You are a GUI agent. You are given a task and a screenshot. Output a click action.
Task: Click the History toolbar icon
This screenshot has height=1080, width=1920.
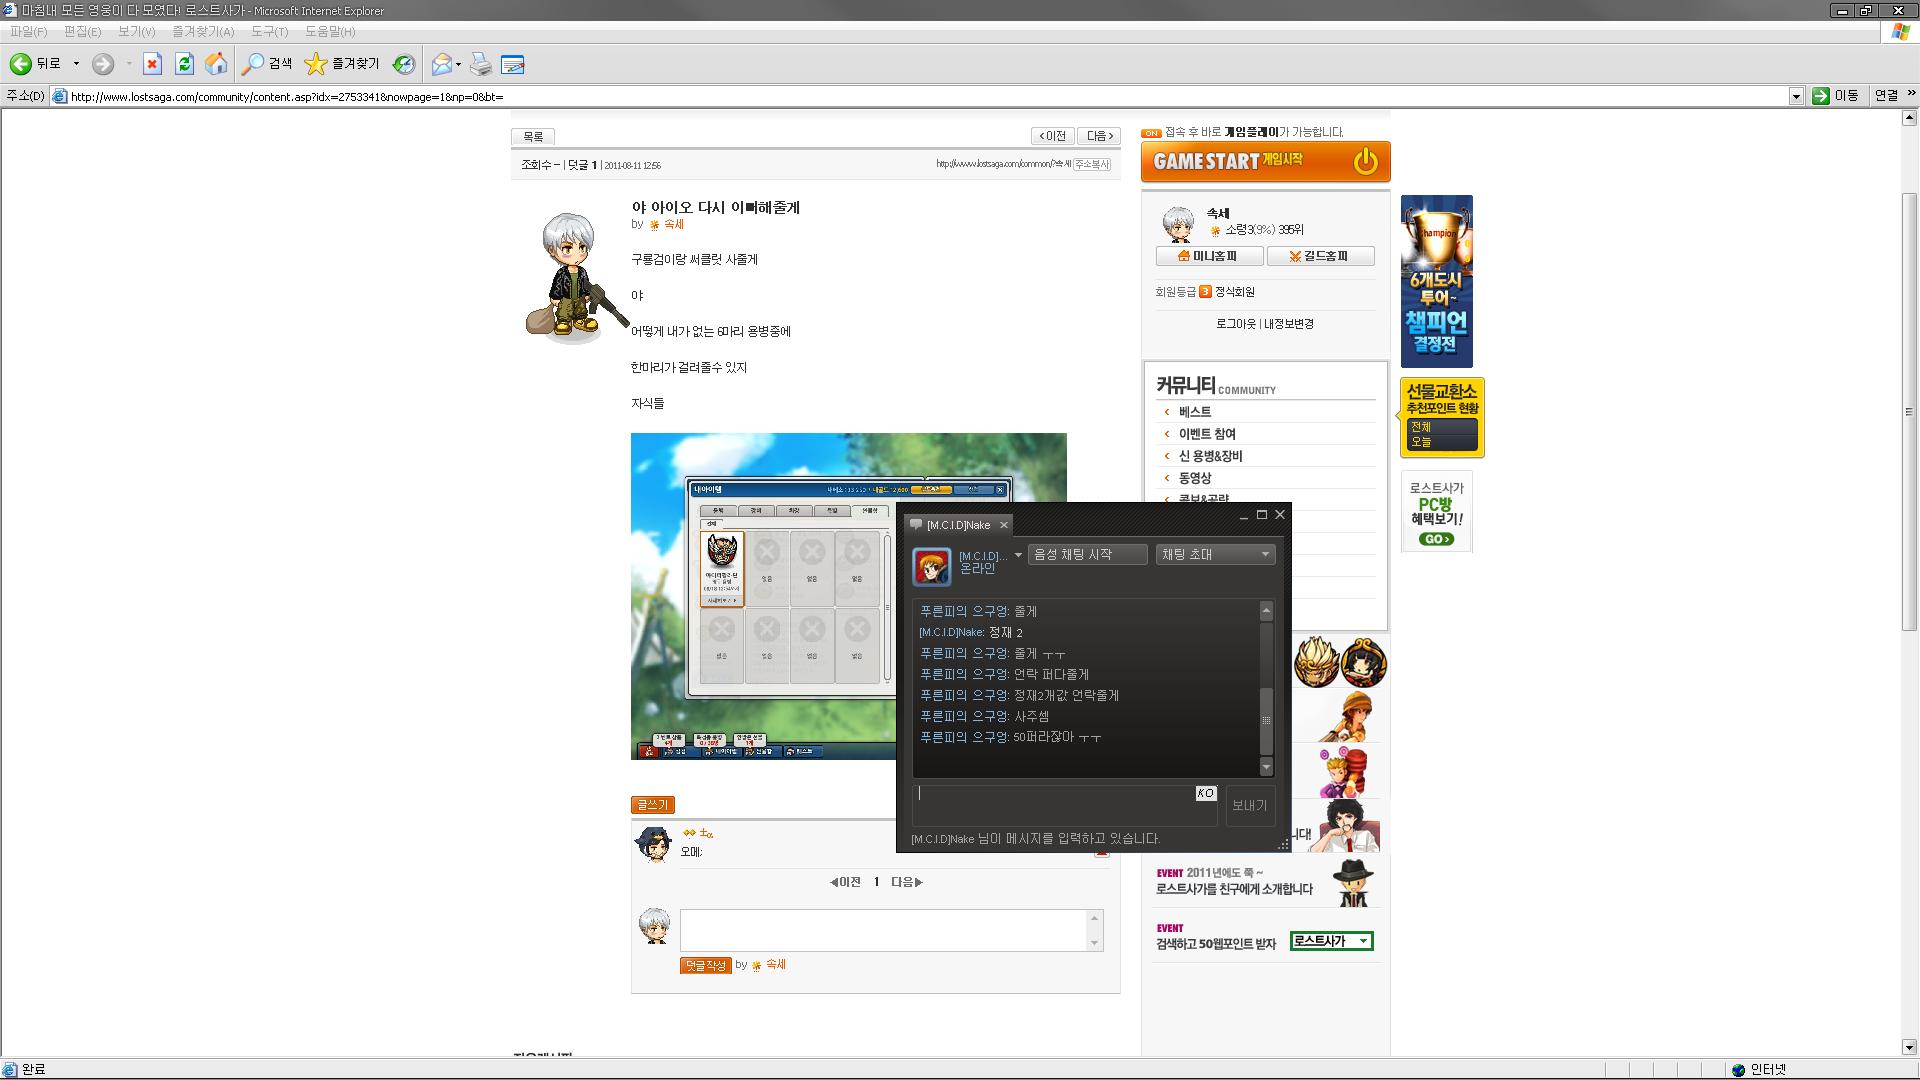[404, 64]
